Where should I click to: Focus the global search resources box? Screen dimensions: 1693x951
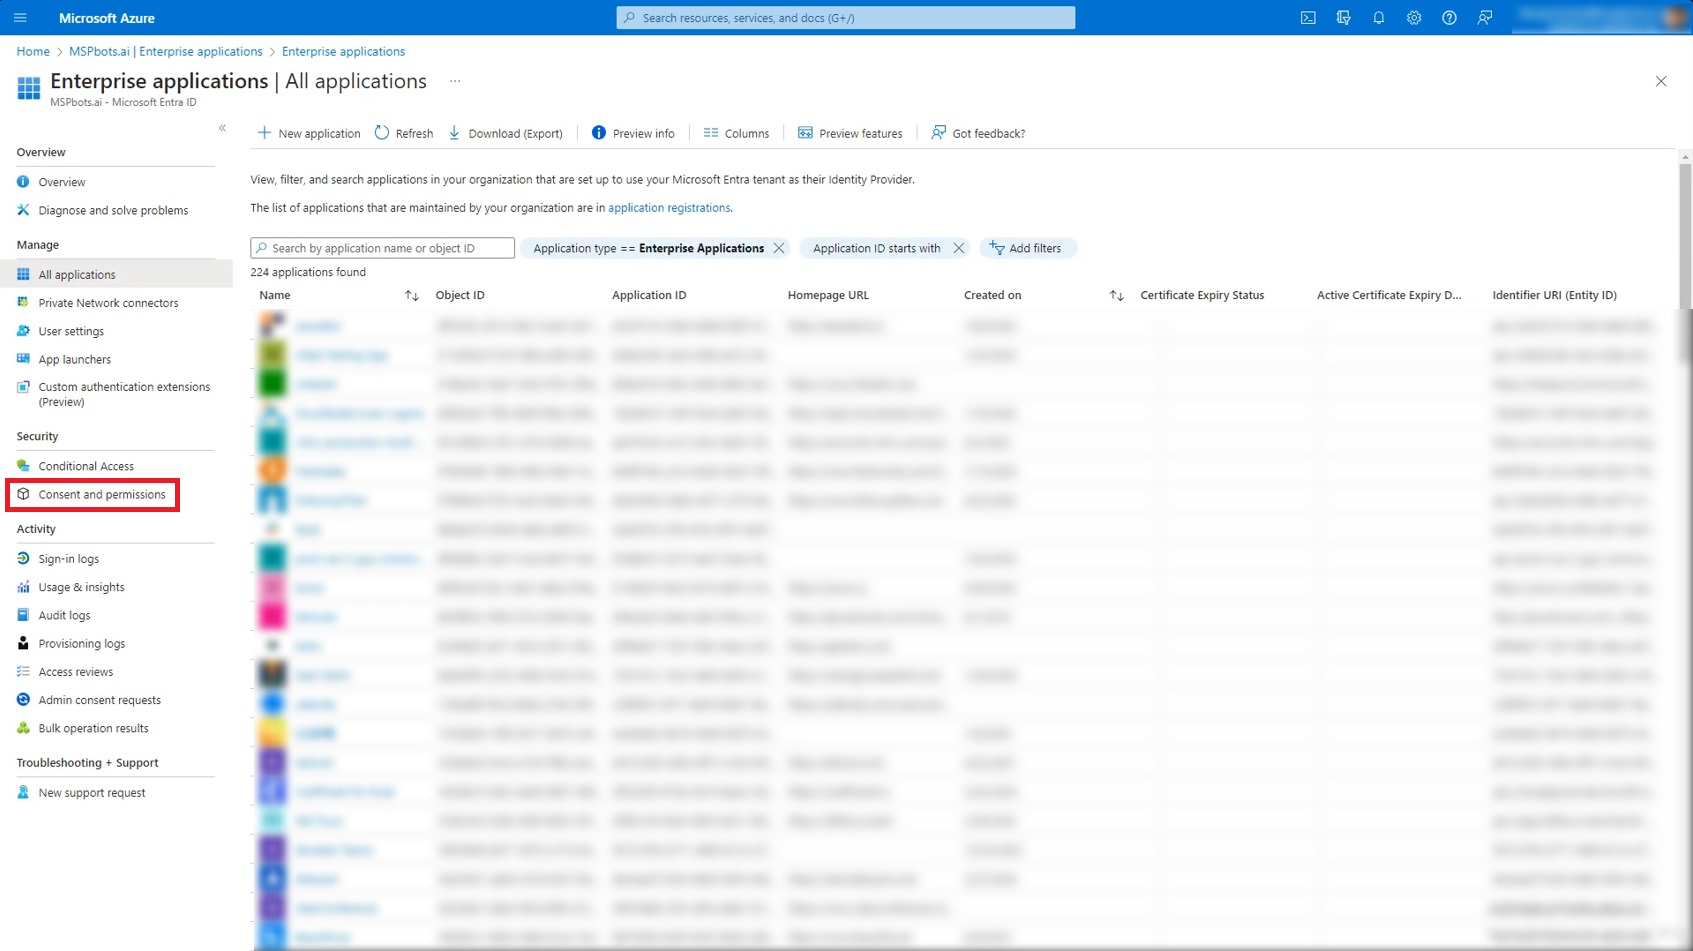[x=846, y=18]
